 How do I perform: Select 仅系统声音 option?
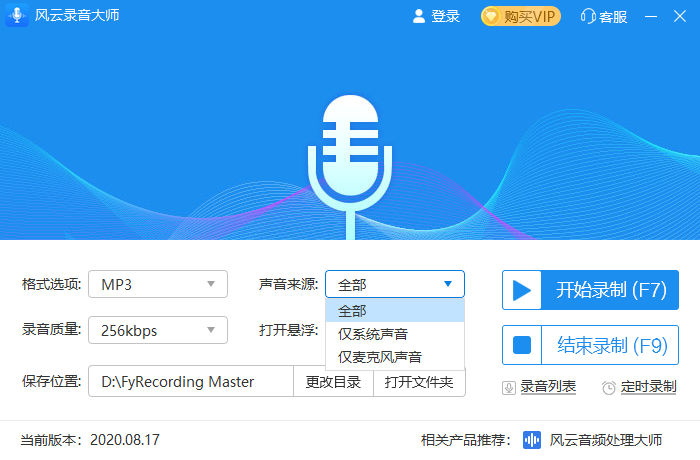pyautogui.click(x=395, y=334)
